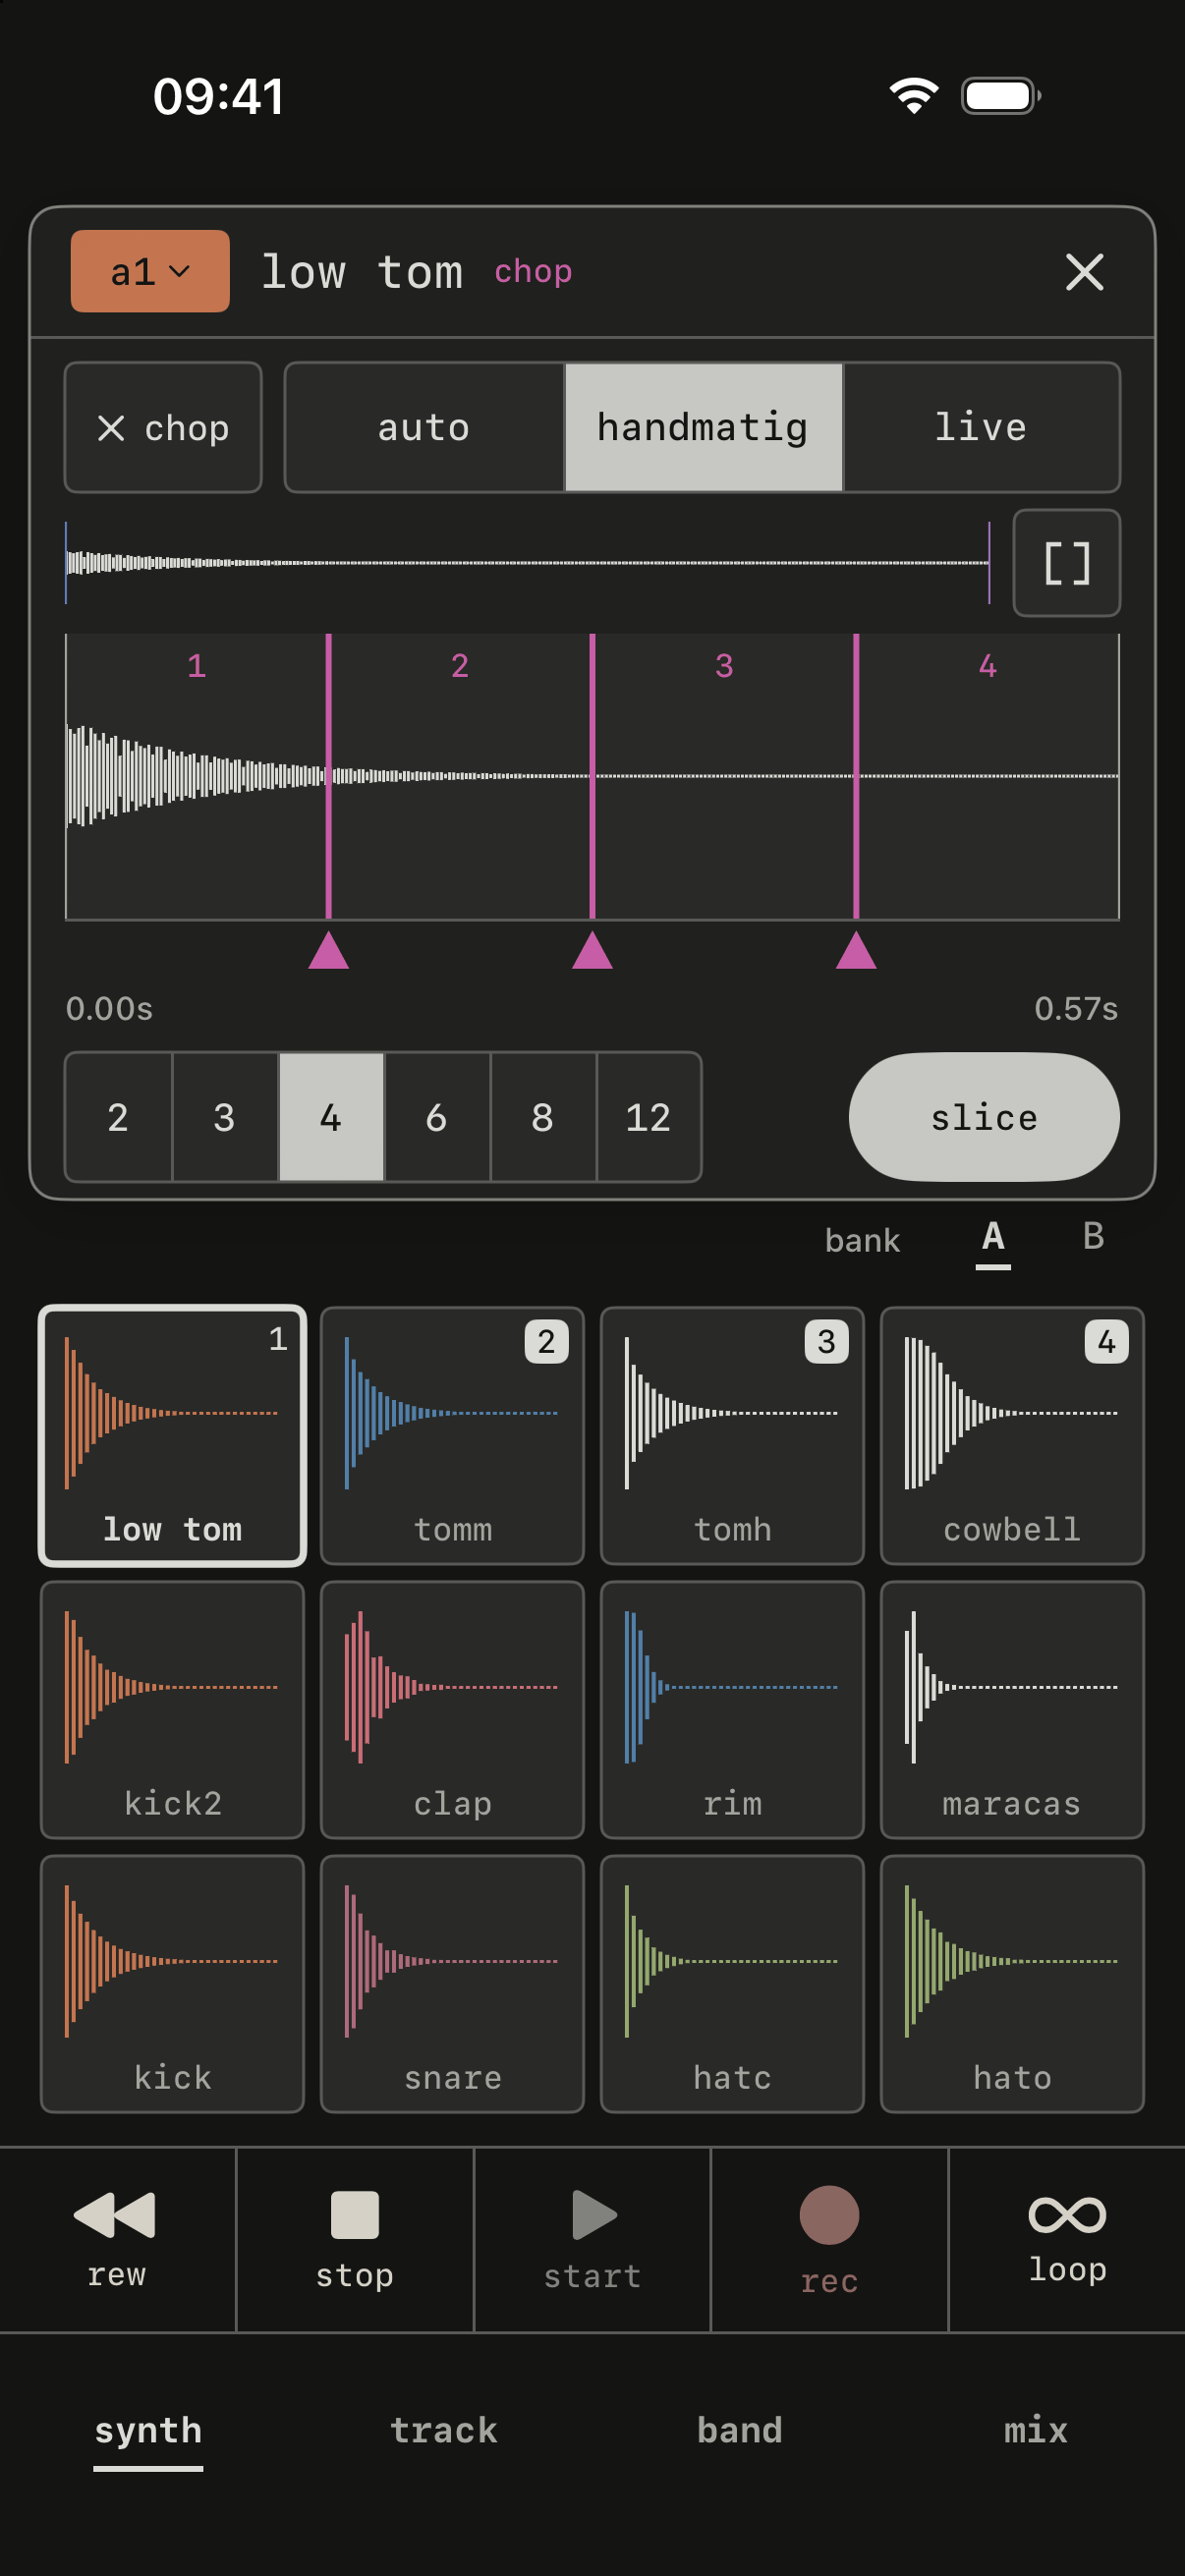Click the rewind icon
The image size is (1185, 2576).
pos(115,2214)
